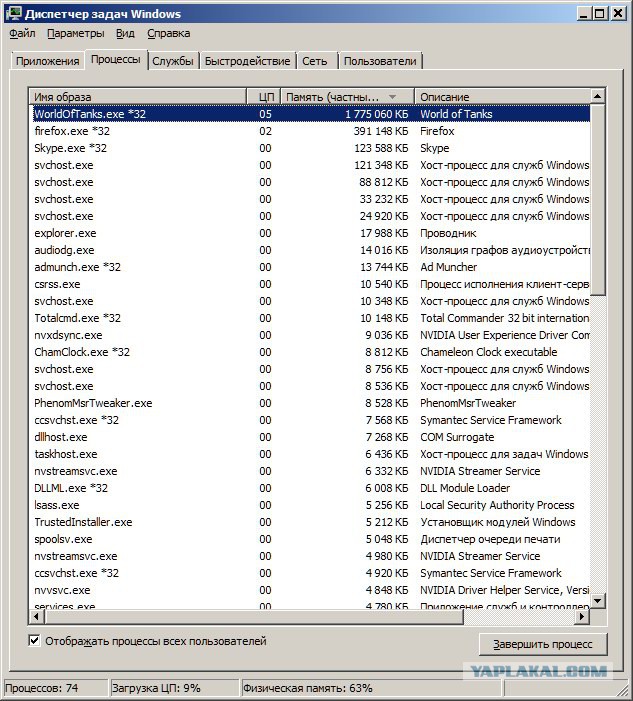This screenshot has height=701, width=633.
Task: Click the NVIDIA Driver Helper Service description
Action: (x=504, y=590)
